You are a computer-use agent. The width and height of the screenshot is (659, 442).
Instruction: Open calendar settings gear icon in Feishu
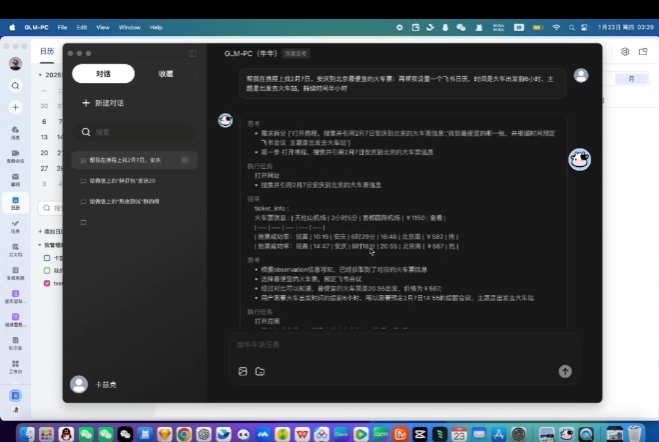coord(625,51)
